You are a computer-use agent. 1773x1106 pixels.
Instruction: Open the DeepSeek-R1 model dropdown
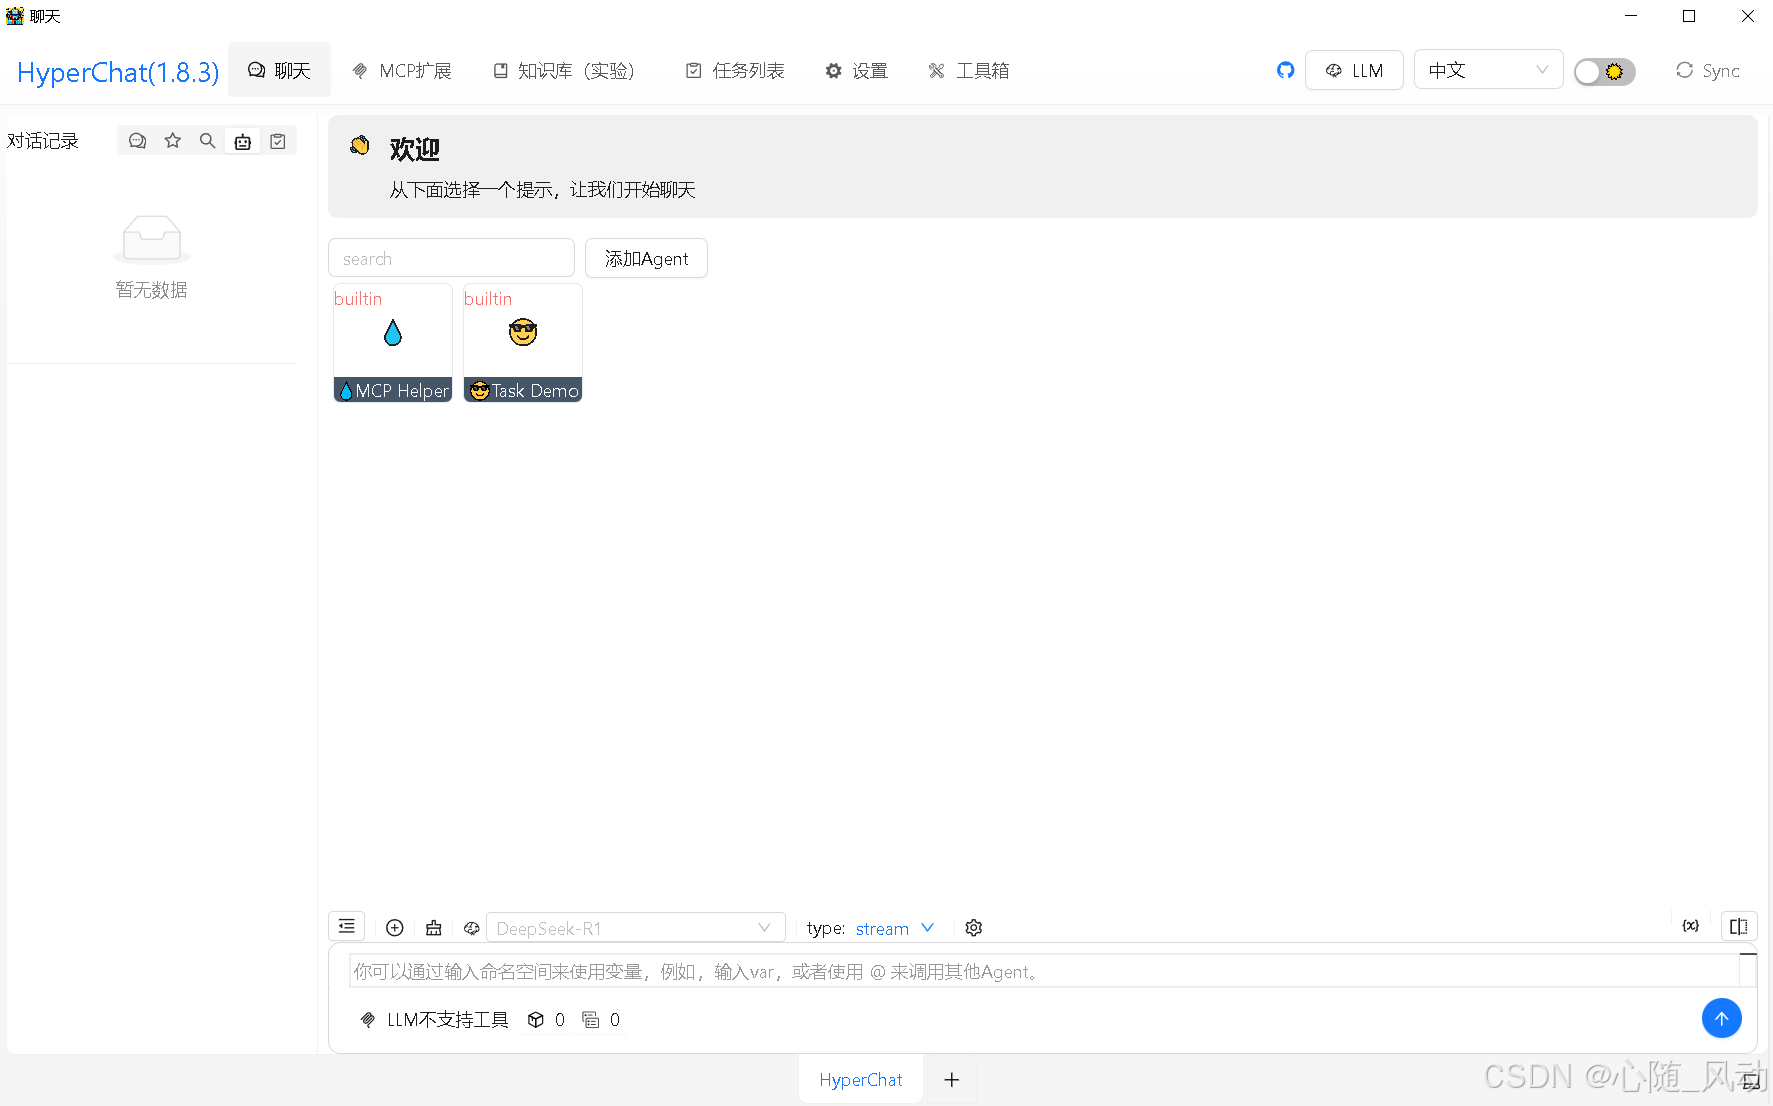(636, 928)
